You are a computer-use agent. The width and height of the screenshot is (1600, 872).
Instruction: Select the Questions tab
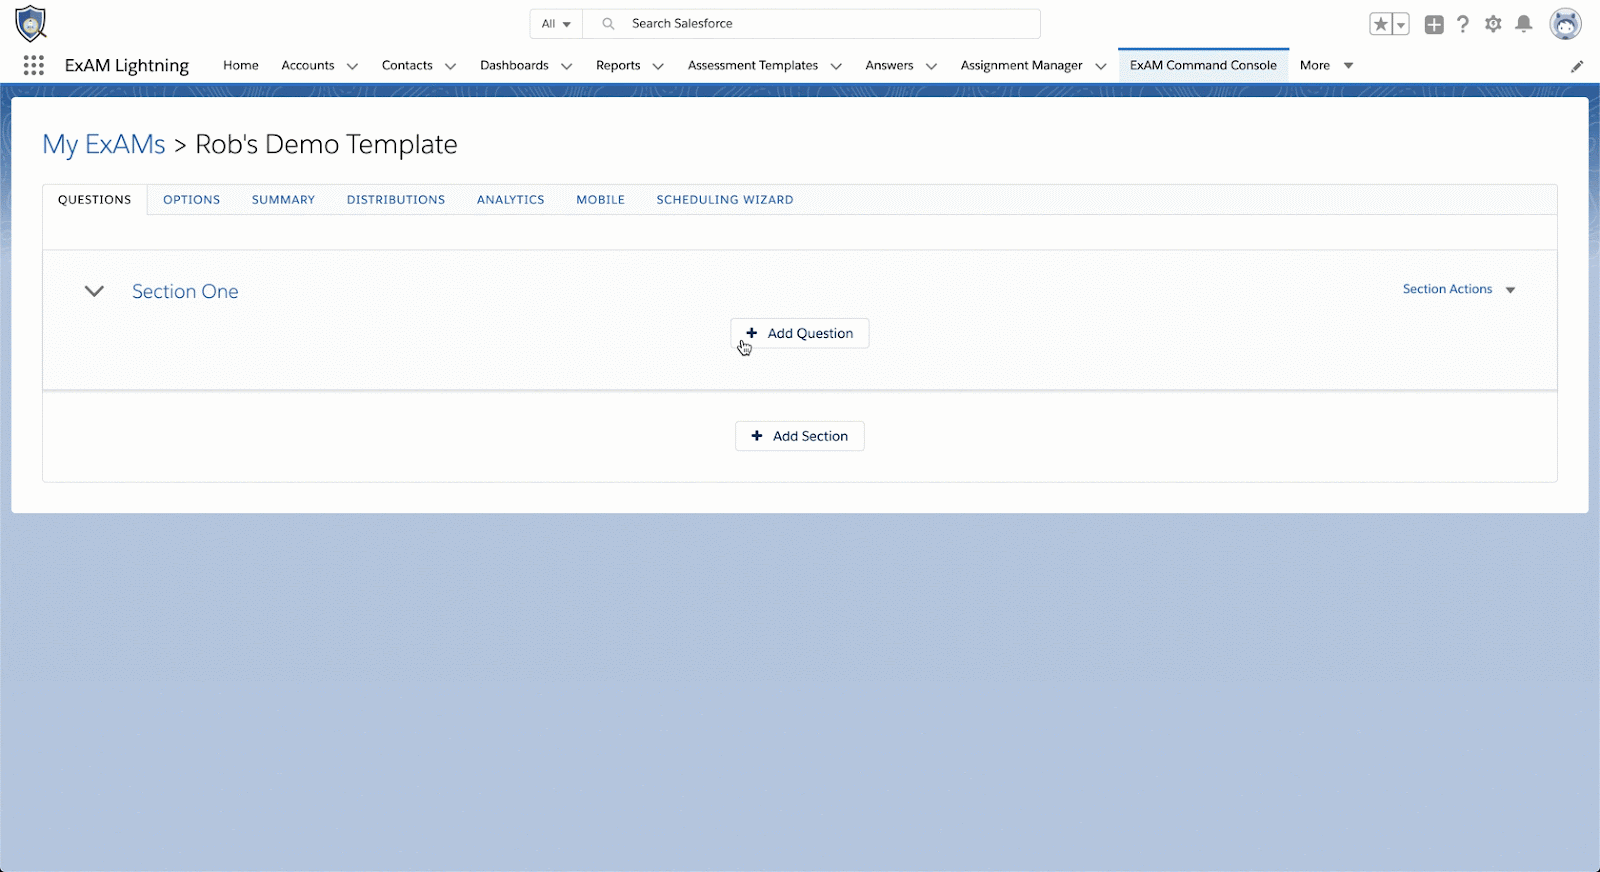coord(94,200)
